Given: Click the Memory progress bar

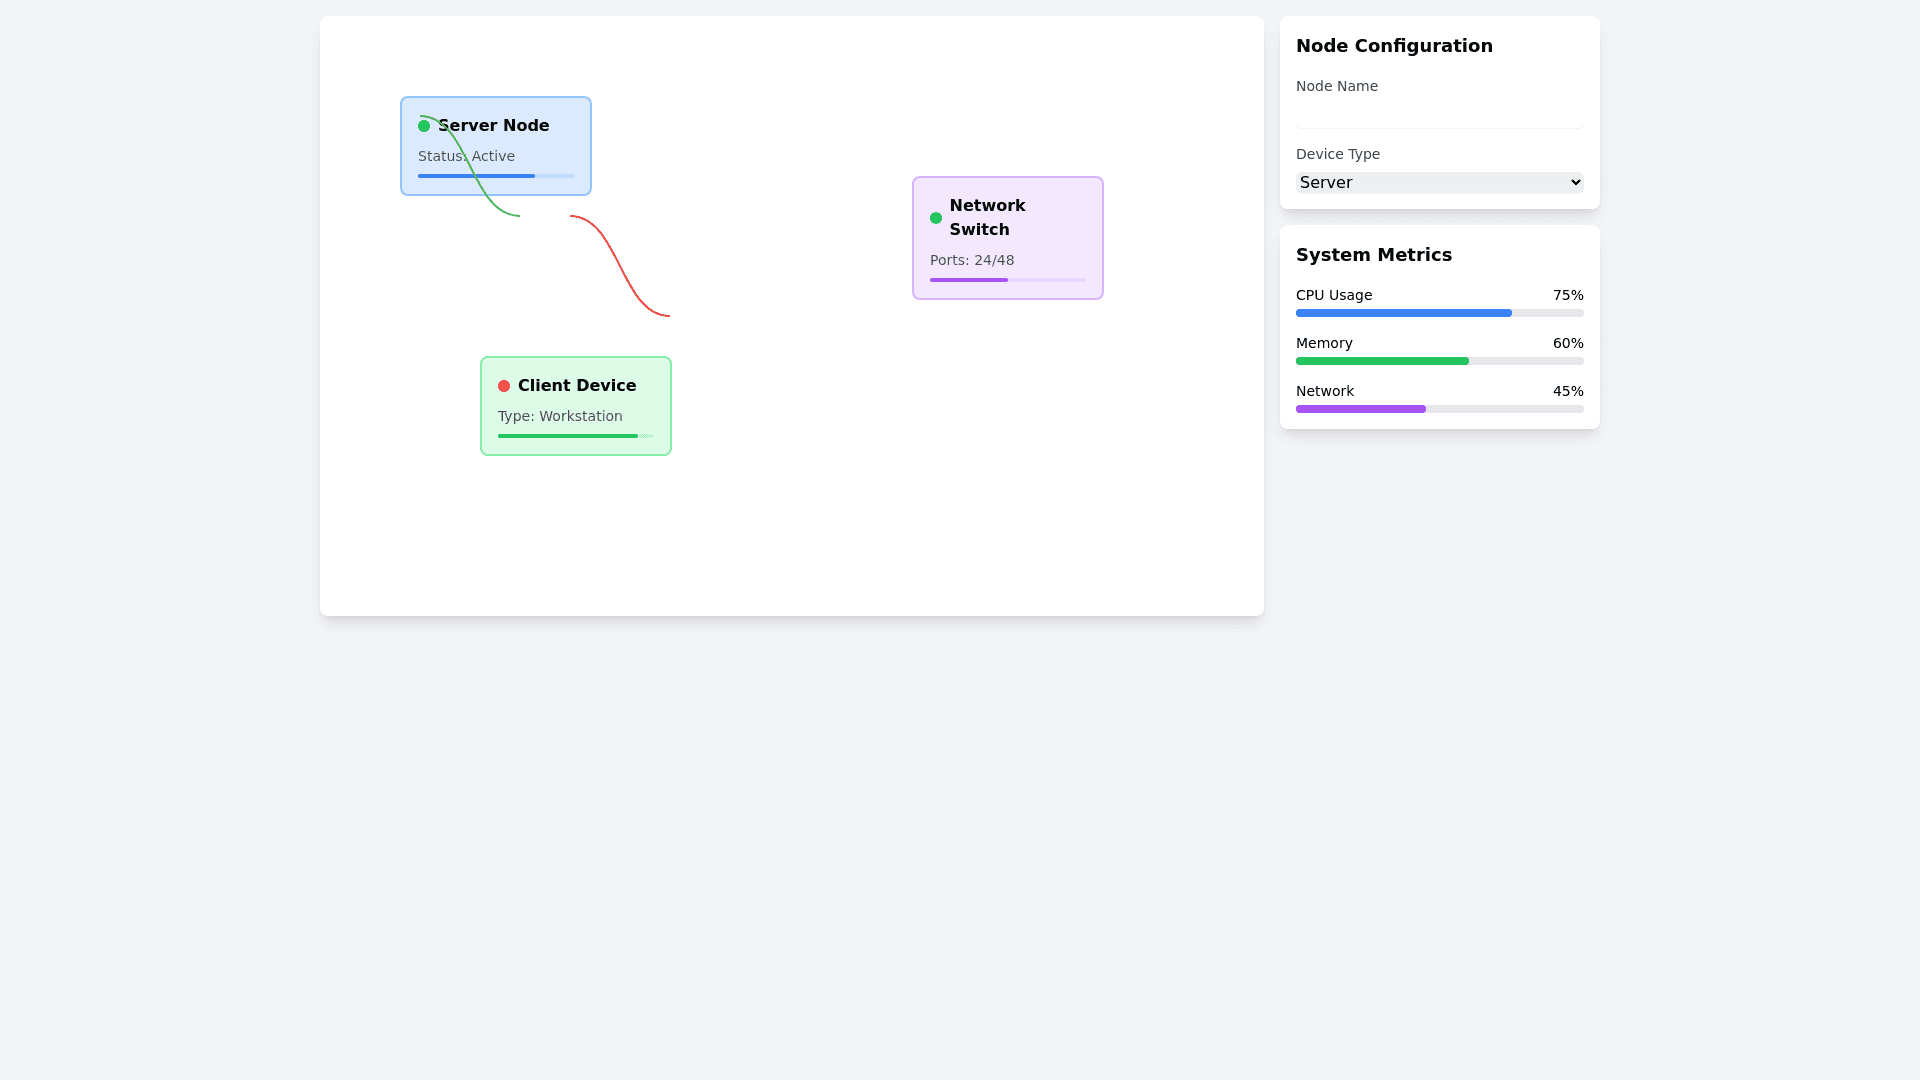Looking at the screenshot, I should tap(1439, 361).
